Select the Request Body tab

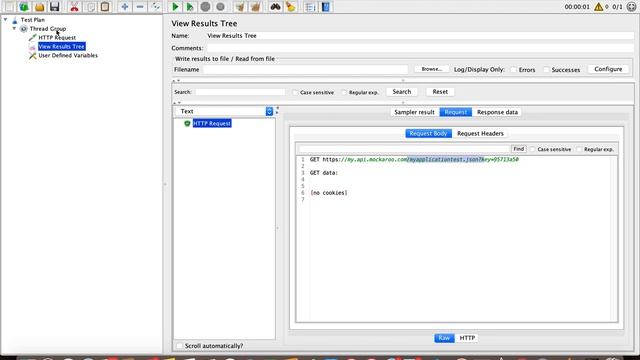click(x=428, y=133)
